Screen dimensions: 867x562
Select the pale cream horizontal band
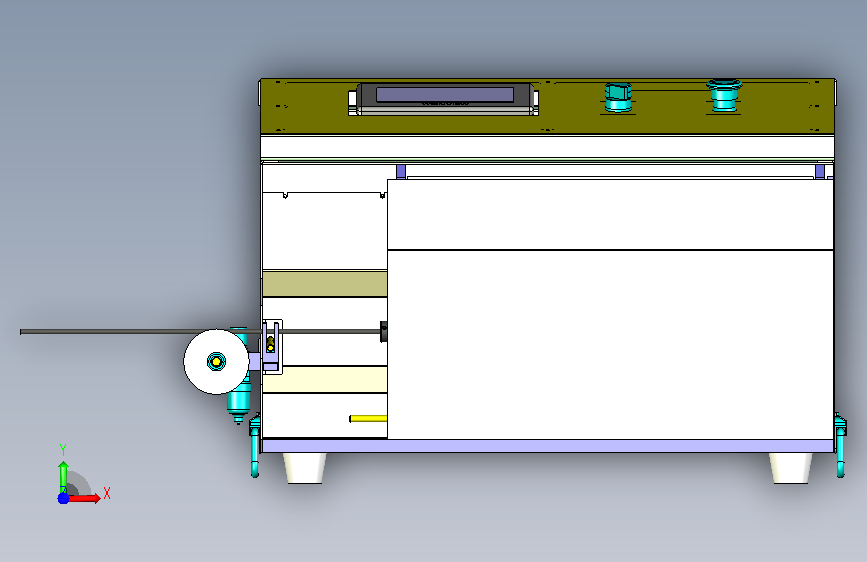click(325, 379)
